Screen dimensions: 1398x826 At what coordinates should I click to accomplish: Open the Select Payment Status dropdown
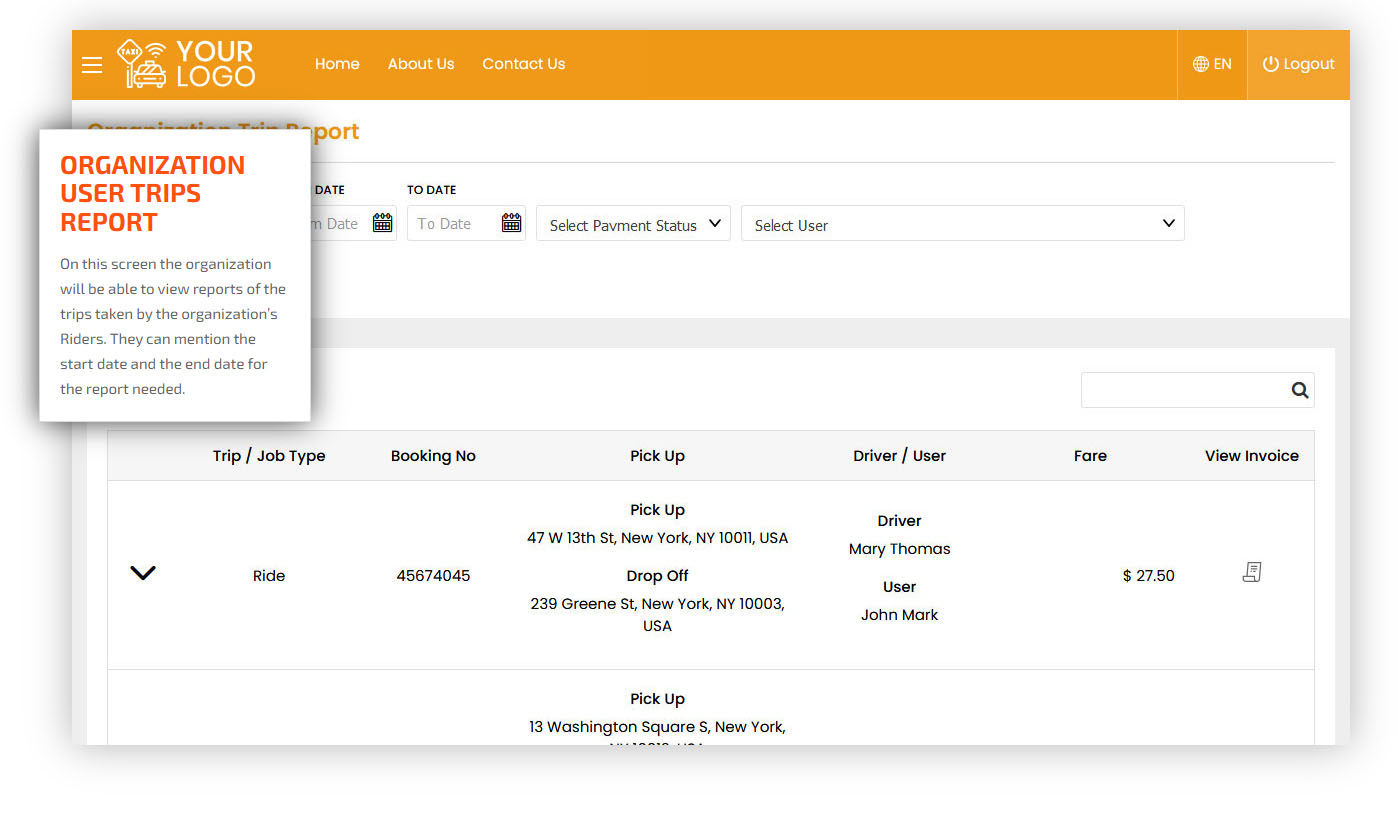coord(633,224)
